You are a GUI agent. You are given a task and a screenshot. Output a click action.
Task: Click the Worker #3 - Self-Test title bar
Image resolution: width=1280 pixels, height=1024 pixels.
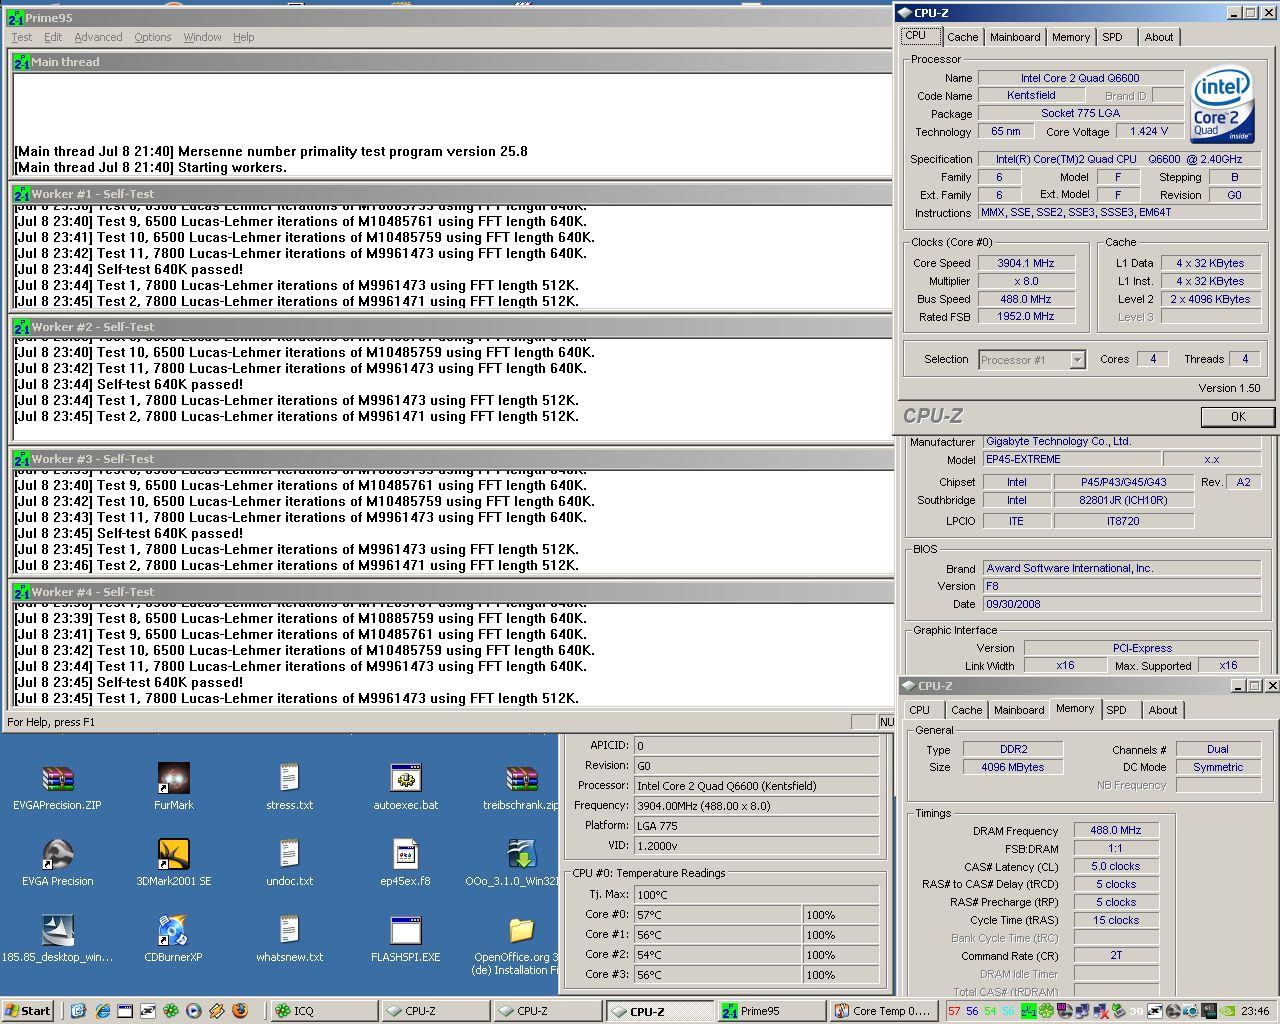point(452,459)
